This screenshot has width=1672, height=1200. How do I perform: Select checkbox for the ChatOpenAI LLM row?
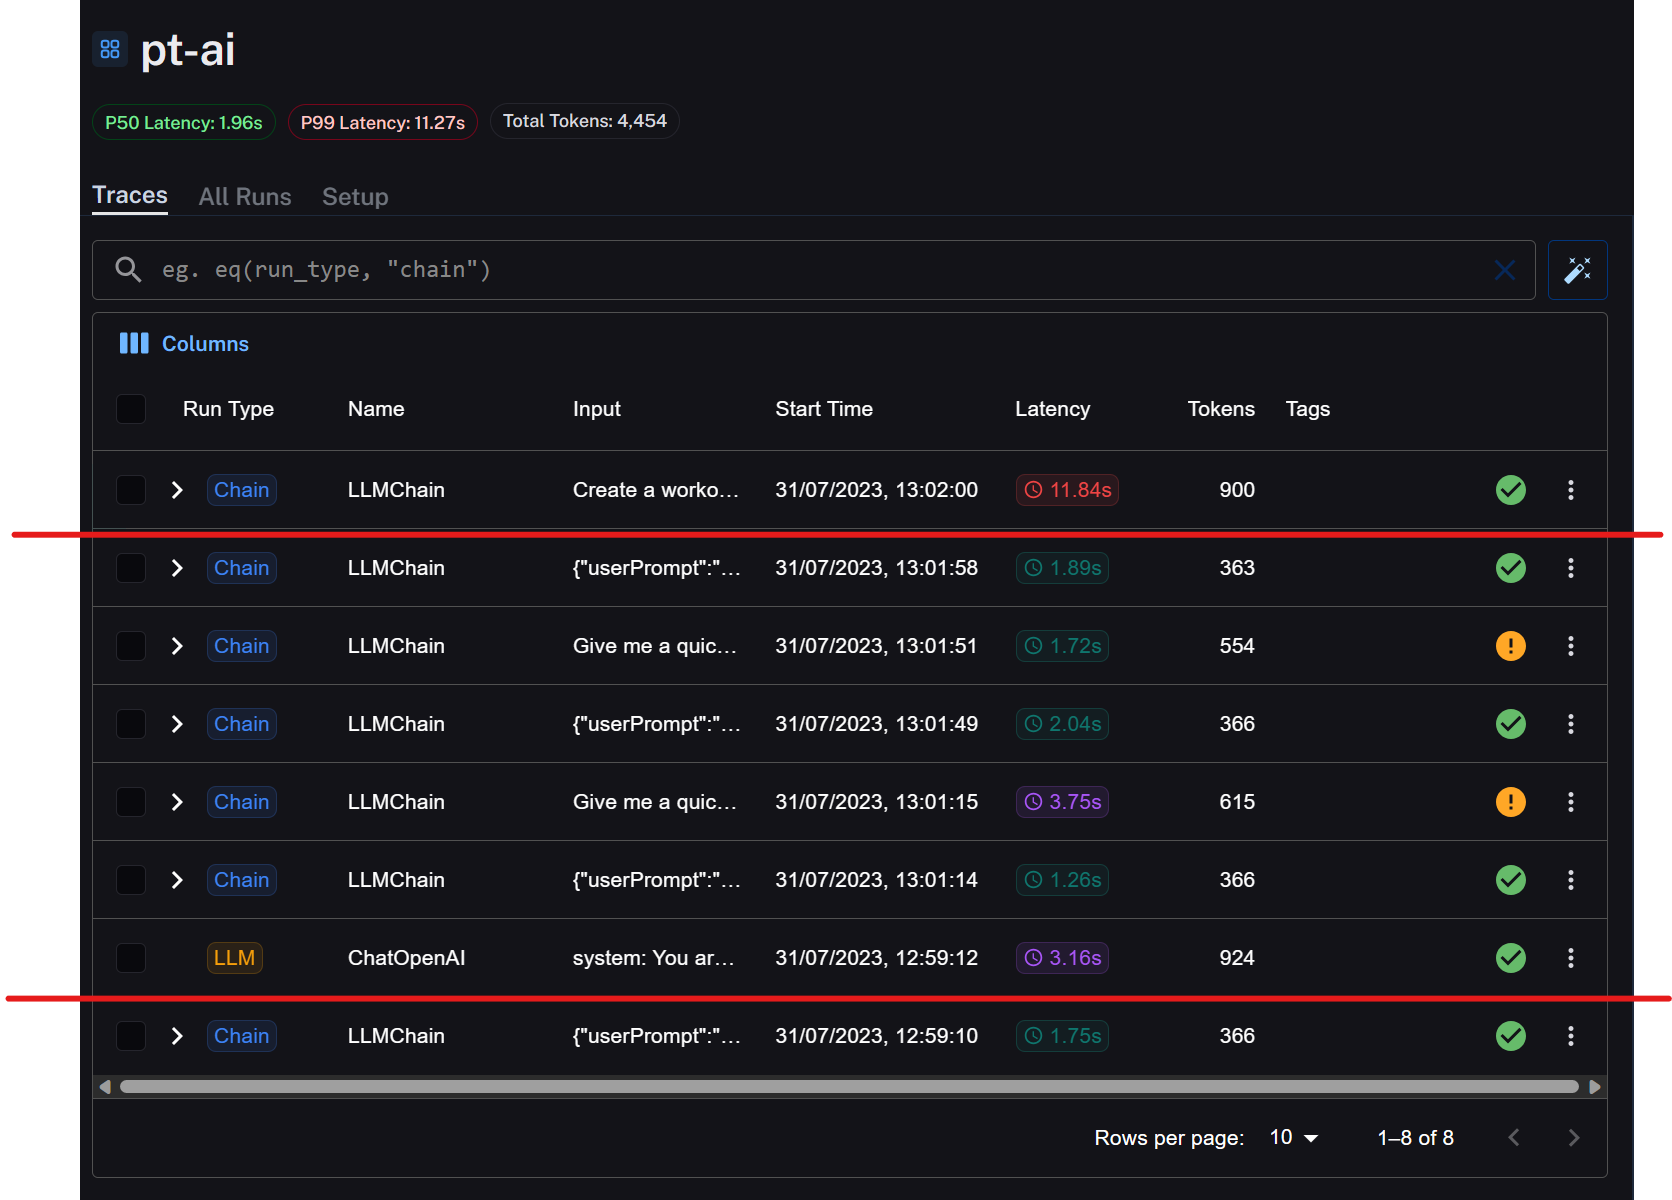(131, 958)
